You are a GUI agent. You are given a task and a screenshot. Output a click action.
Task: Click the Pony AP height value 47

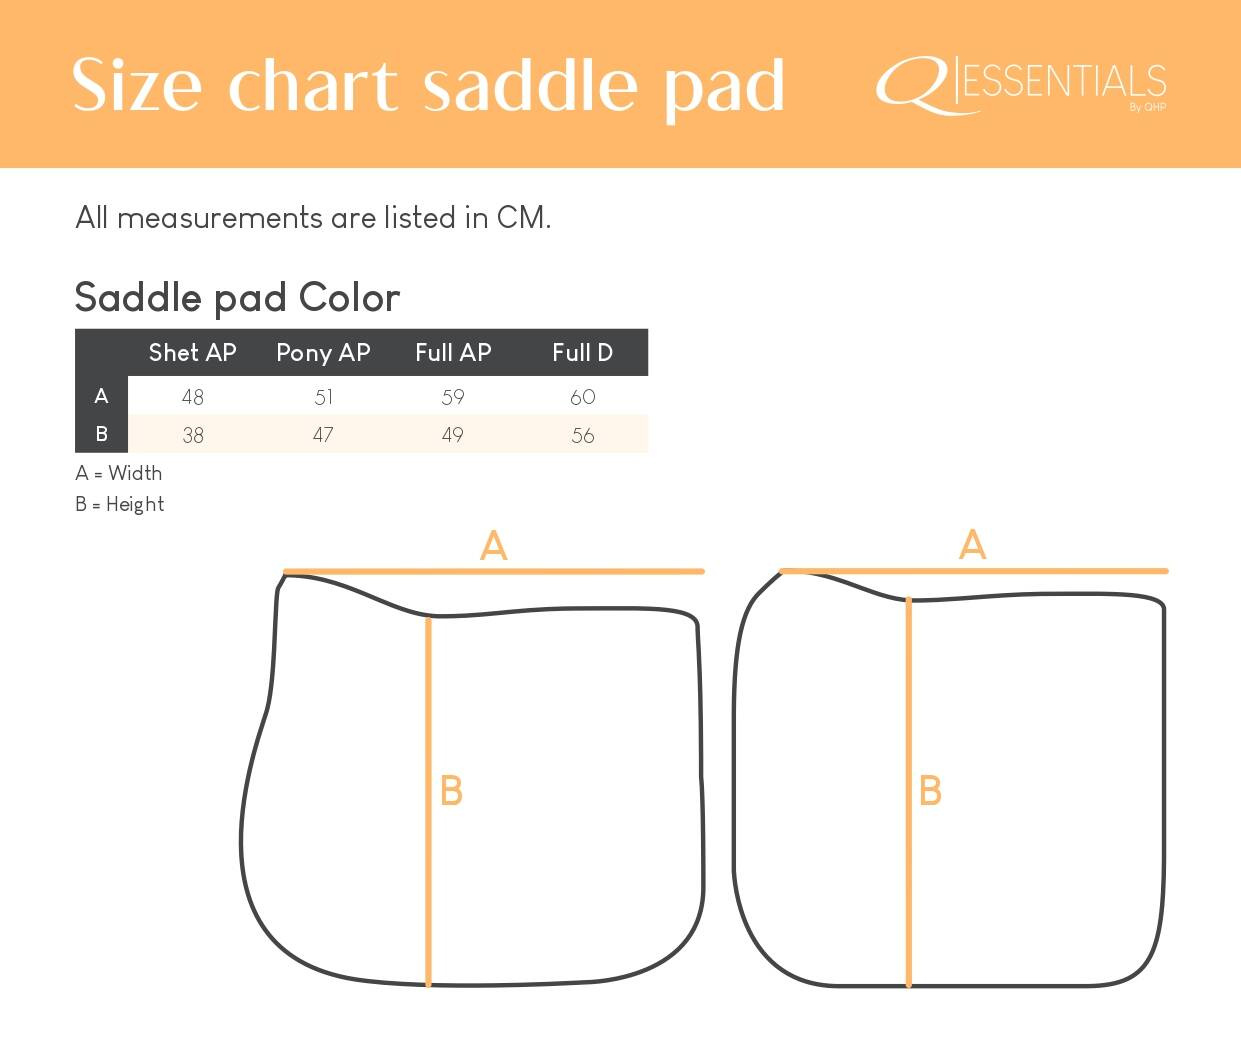(x=323, y=435)
